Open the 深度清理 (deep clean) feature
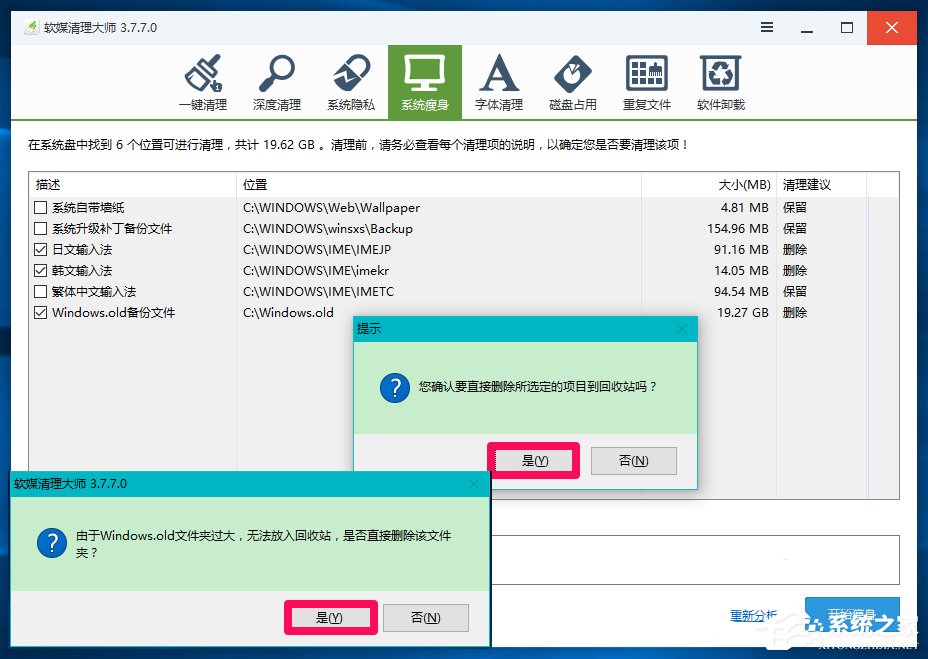 pos(276,80)
